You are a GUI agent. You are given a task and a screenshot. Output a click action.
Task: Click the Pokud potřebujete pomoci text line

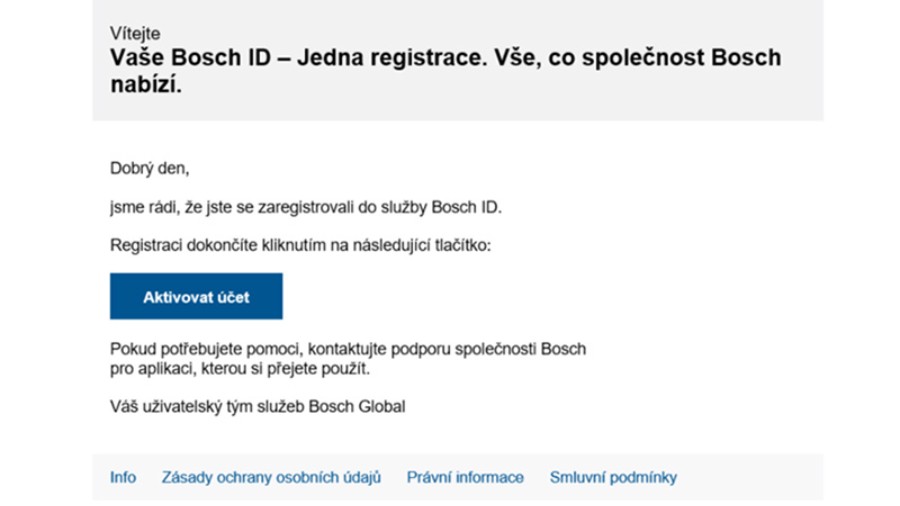click(348, 349)
